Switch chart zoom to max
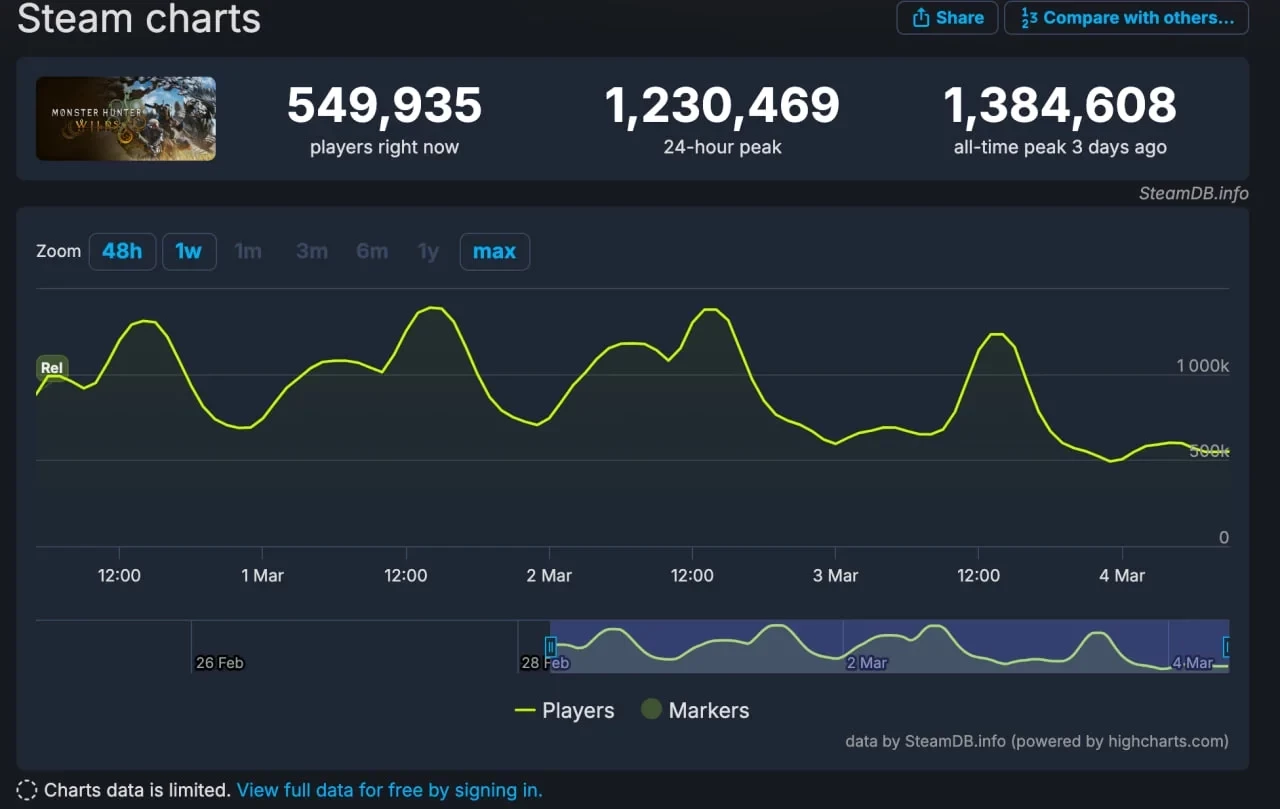The height and width of the screenshot is (809, 1280). 494,251
